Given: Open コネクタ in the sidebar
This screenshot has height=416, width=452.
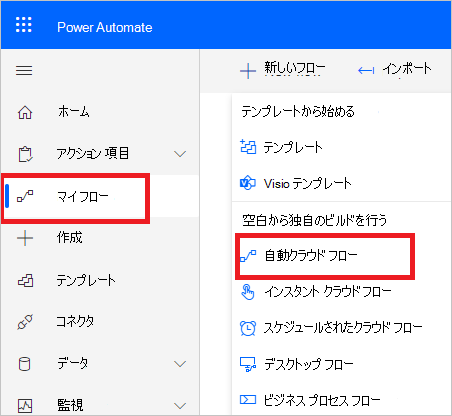Looking at the screenshot, I should (75, 321).
